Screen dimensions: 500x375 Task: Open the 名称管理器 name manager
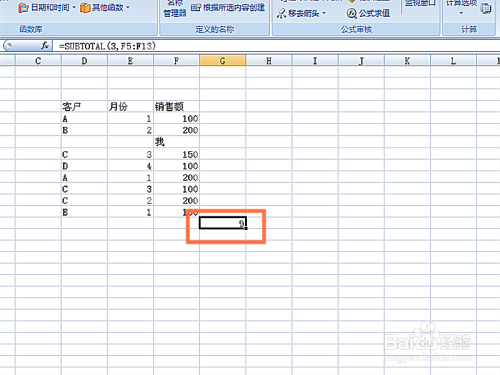[175, 9]
